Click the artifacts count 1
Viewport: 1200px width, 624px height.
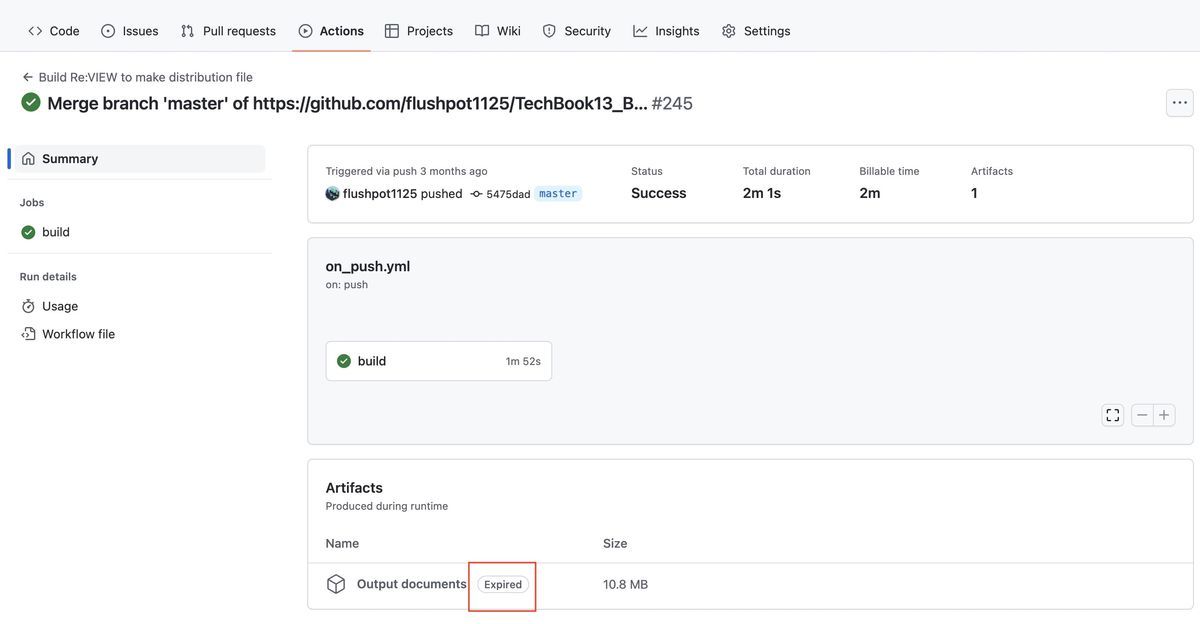[x=974, y=193]
